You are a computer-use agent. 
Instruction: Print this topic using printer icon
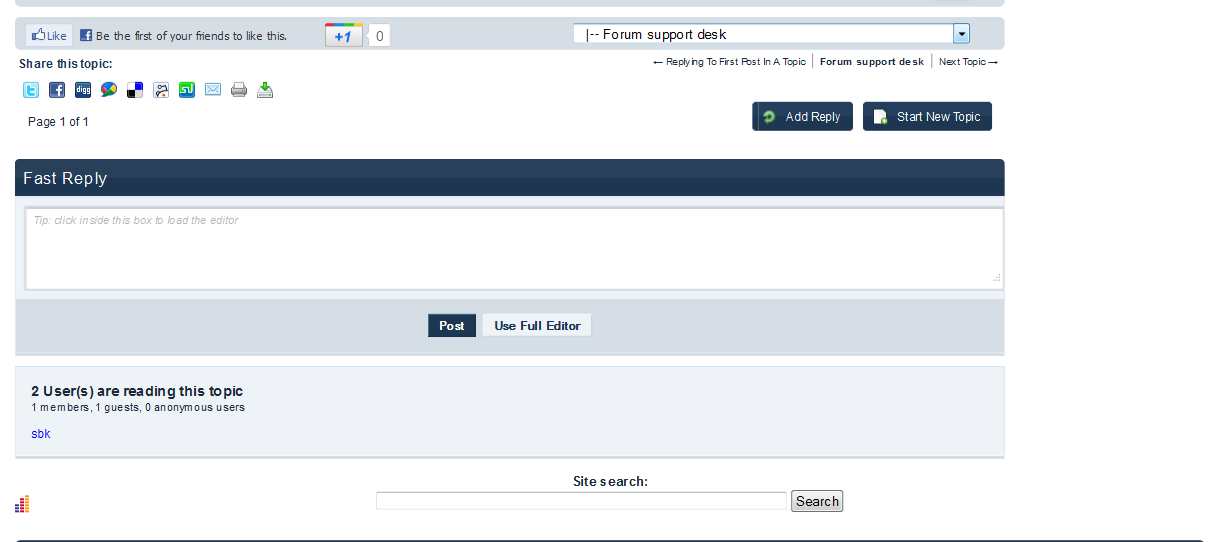239,90
